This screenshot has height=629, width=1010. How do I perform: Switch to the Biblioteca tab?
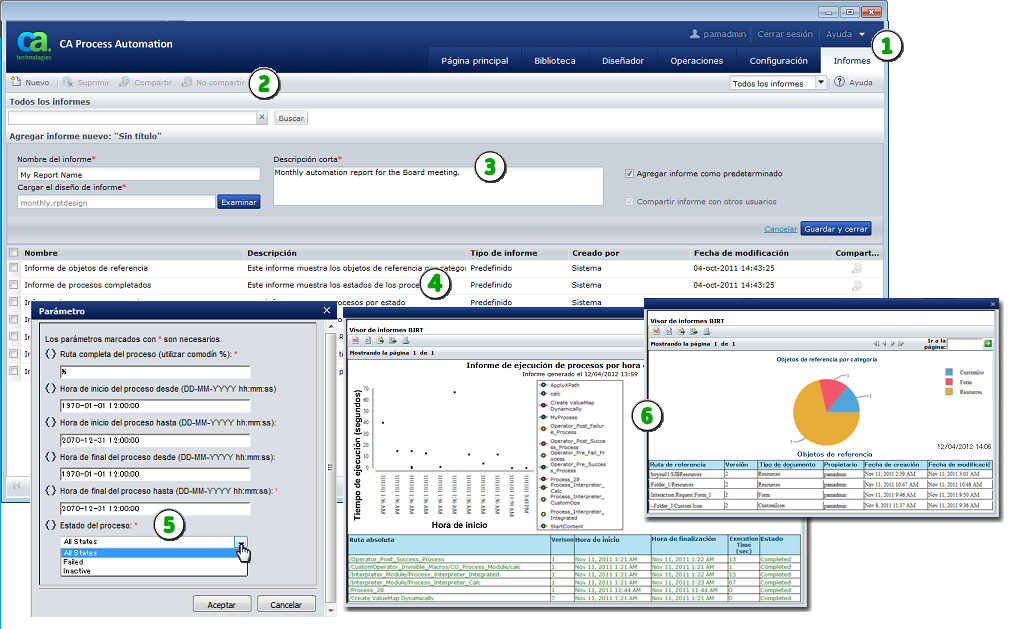pos(554,61)
